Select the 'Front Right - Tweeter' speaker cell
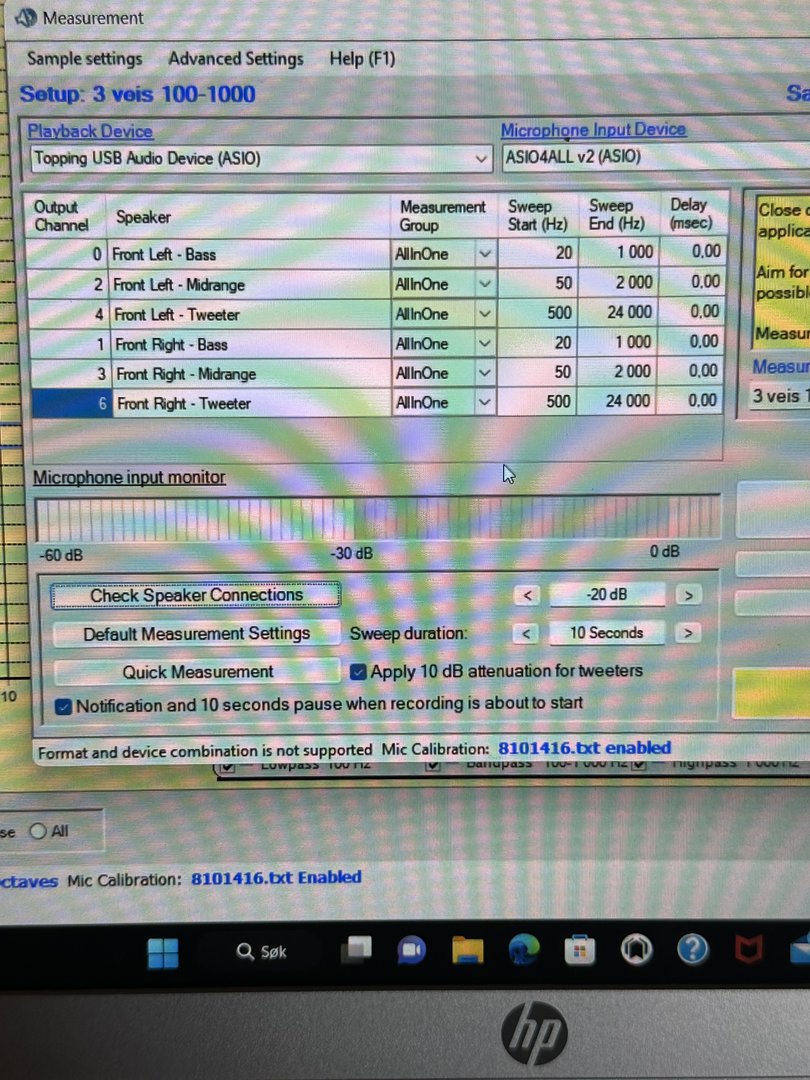 tap(251, 404)
